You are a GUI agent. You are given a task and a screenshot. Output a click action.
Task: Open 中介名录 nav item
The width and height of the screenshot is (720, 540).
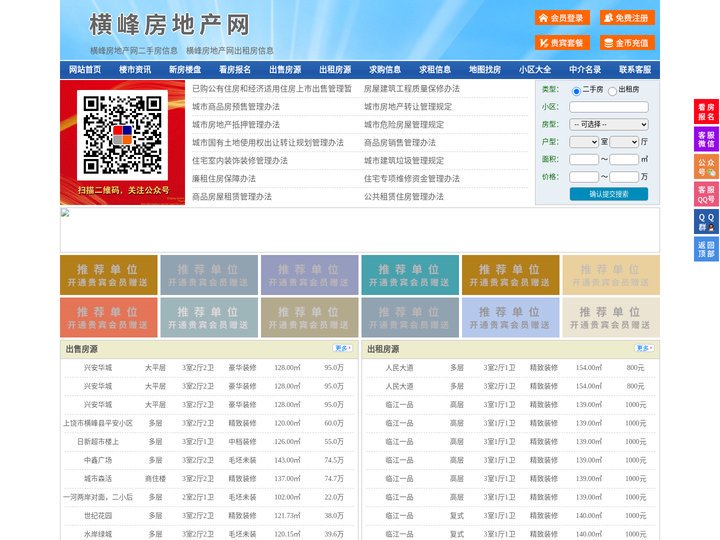[x=585, y=70]
